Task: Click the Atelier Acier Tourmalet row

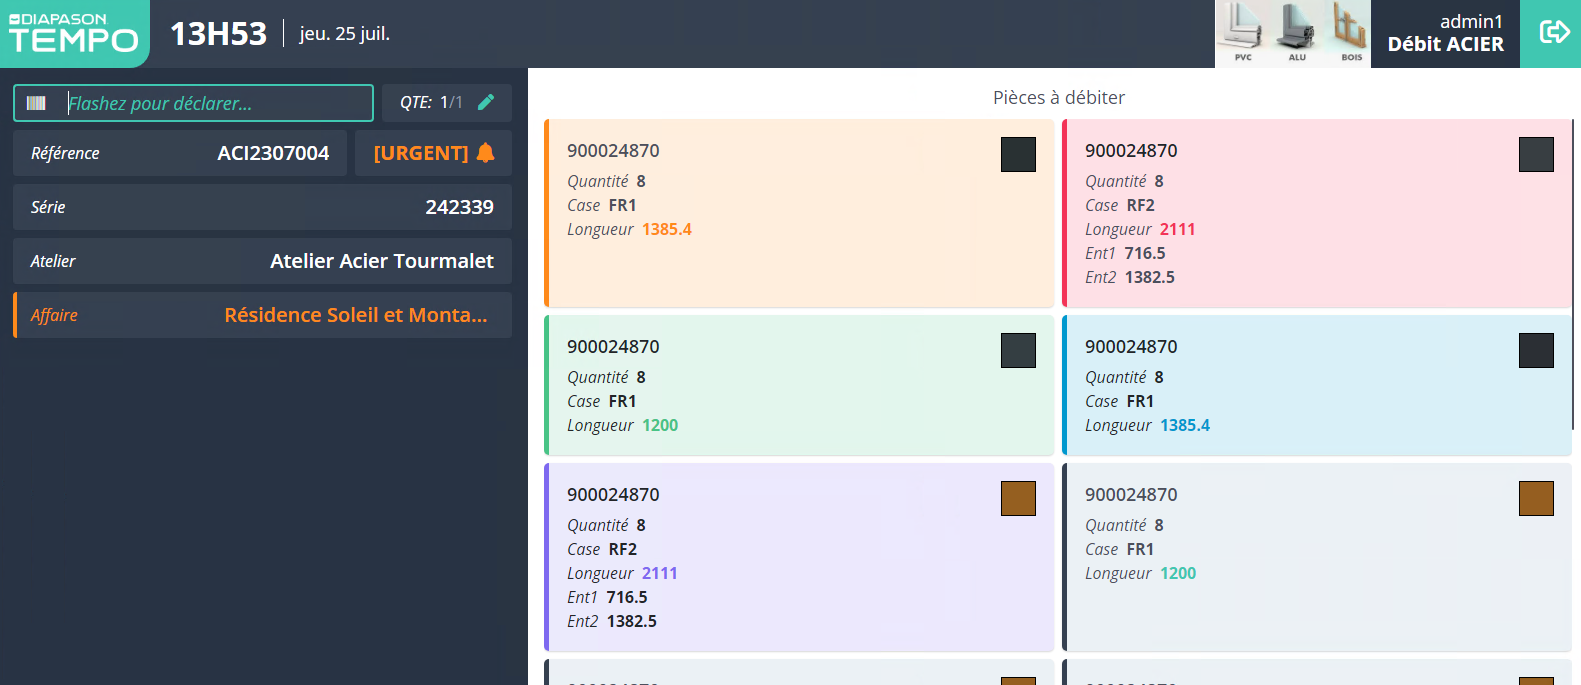Action: [263, 261]
